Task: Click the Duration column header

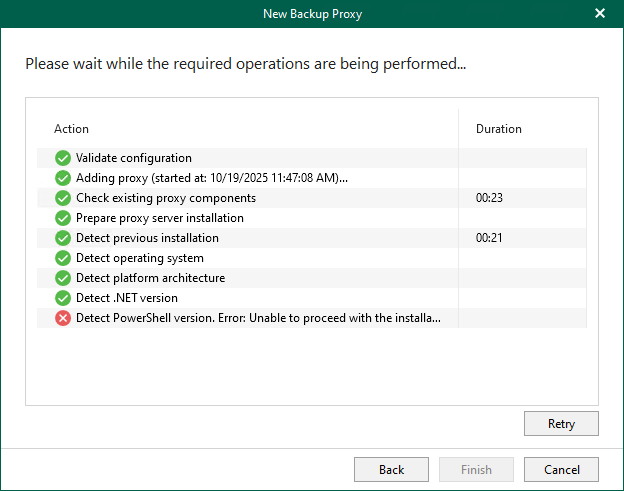Action: coord(498,129)
